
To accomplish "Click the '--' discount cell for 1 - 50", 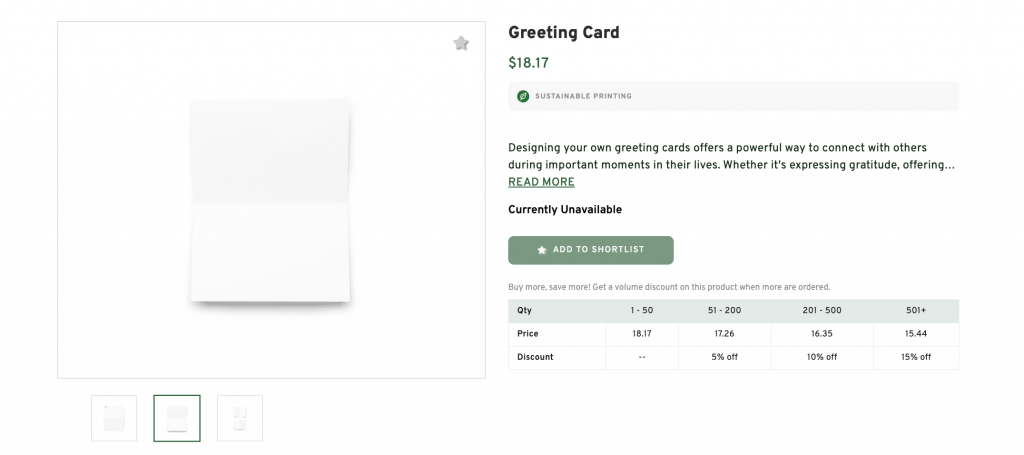I will (642, 358).
